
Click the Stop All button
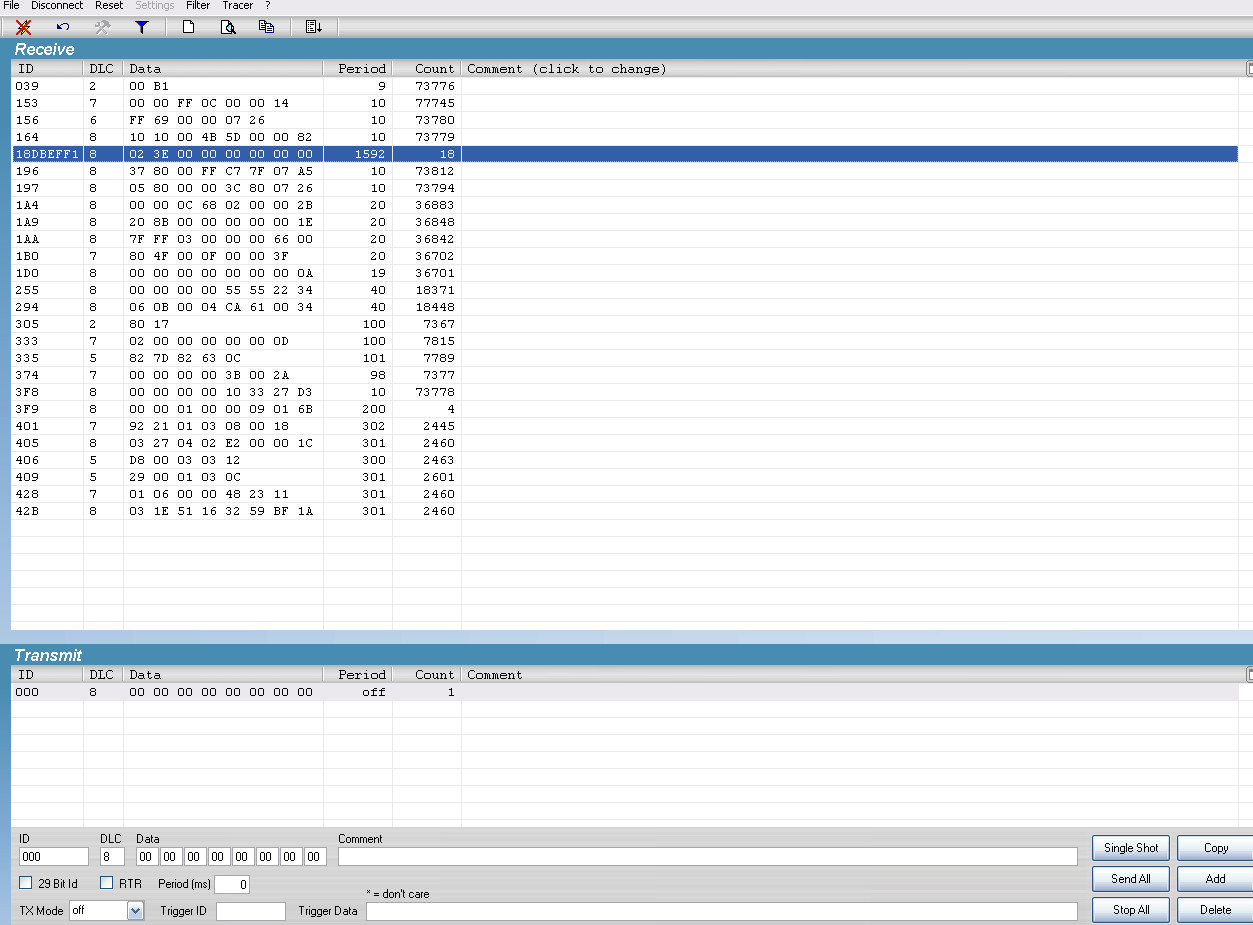[1131, 910]
